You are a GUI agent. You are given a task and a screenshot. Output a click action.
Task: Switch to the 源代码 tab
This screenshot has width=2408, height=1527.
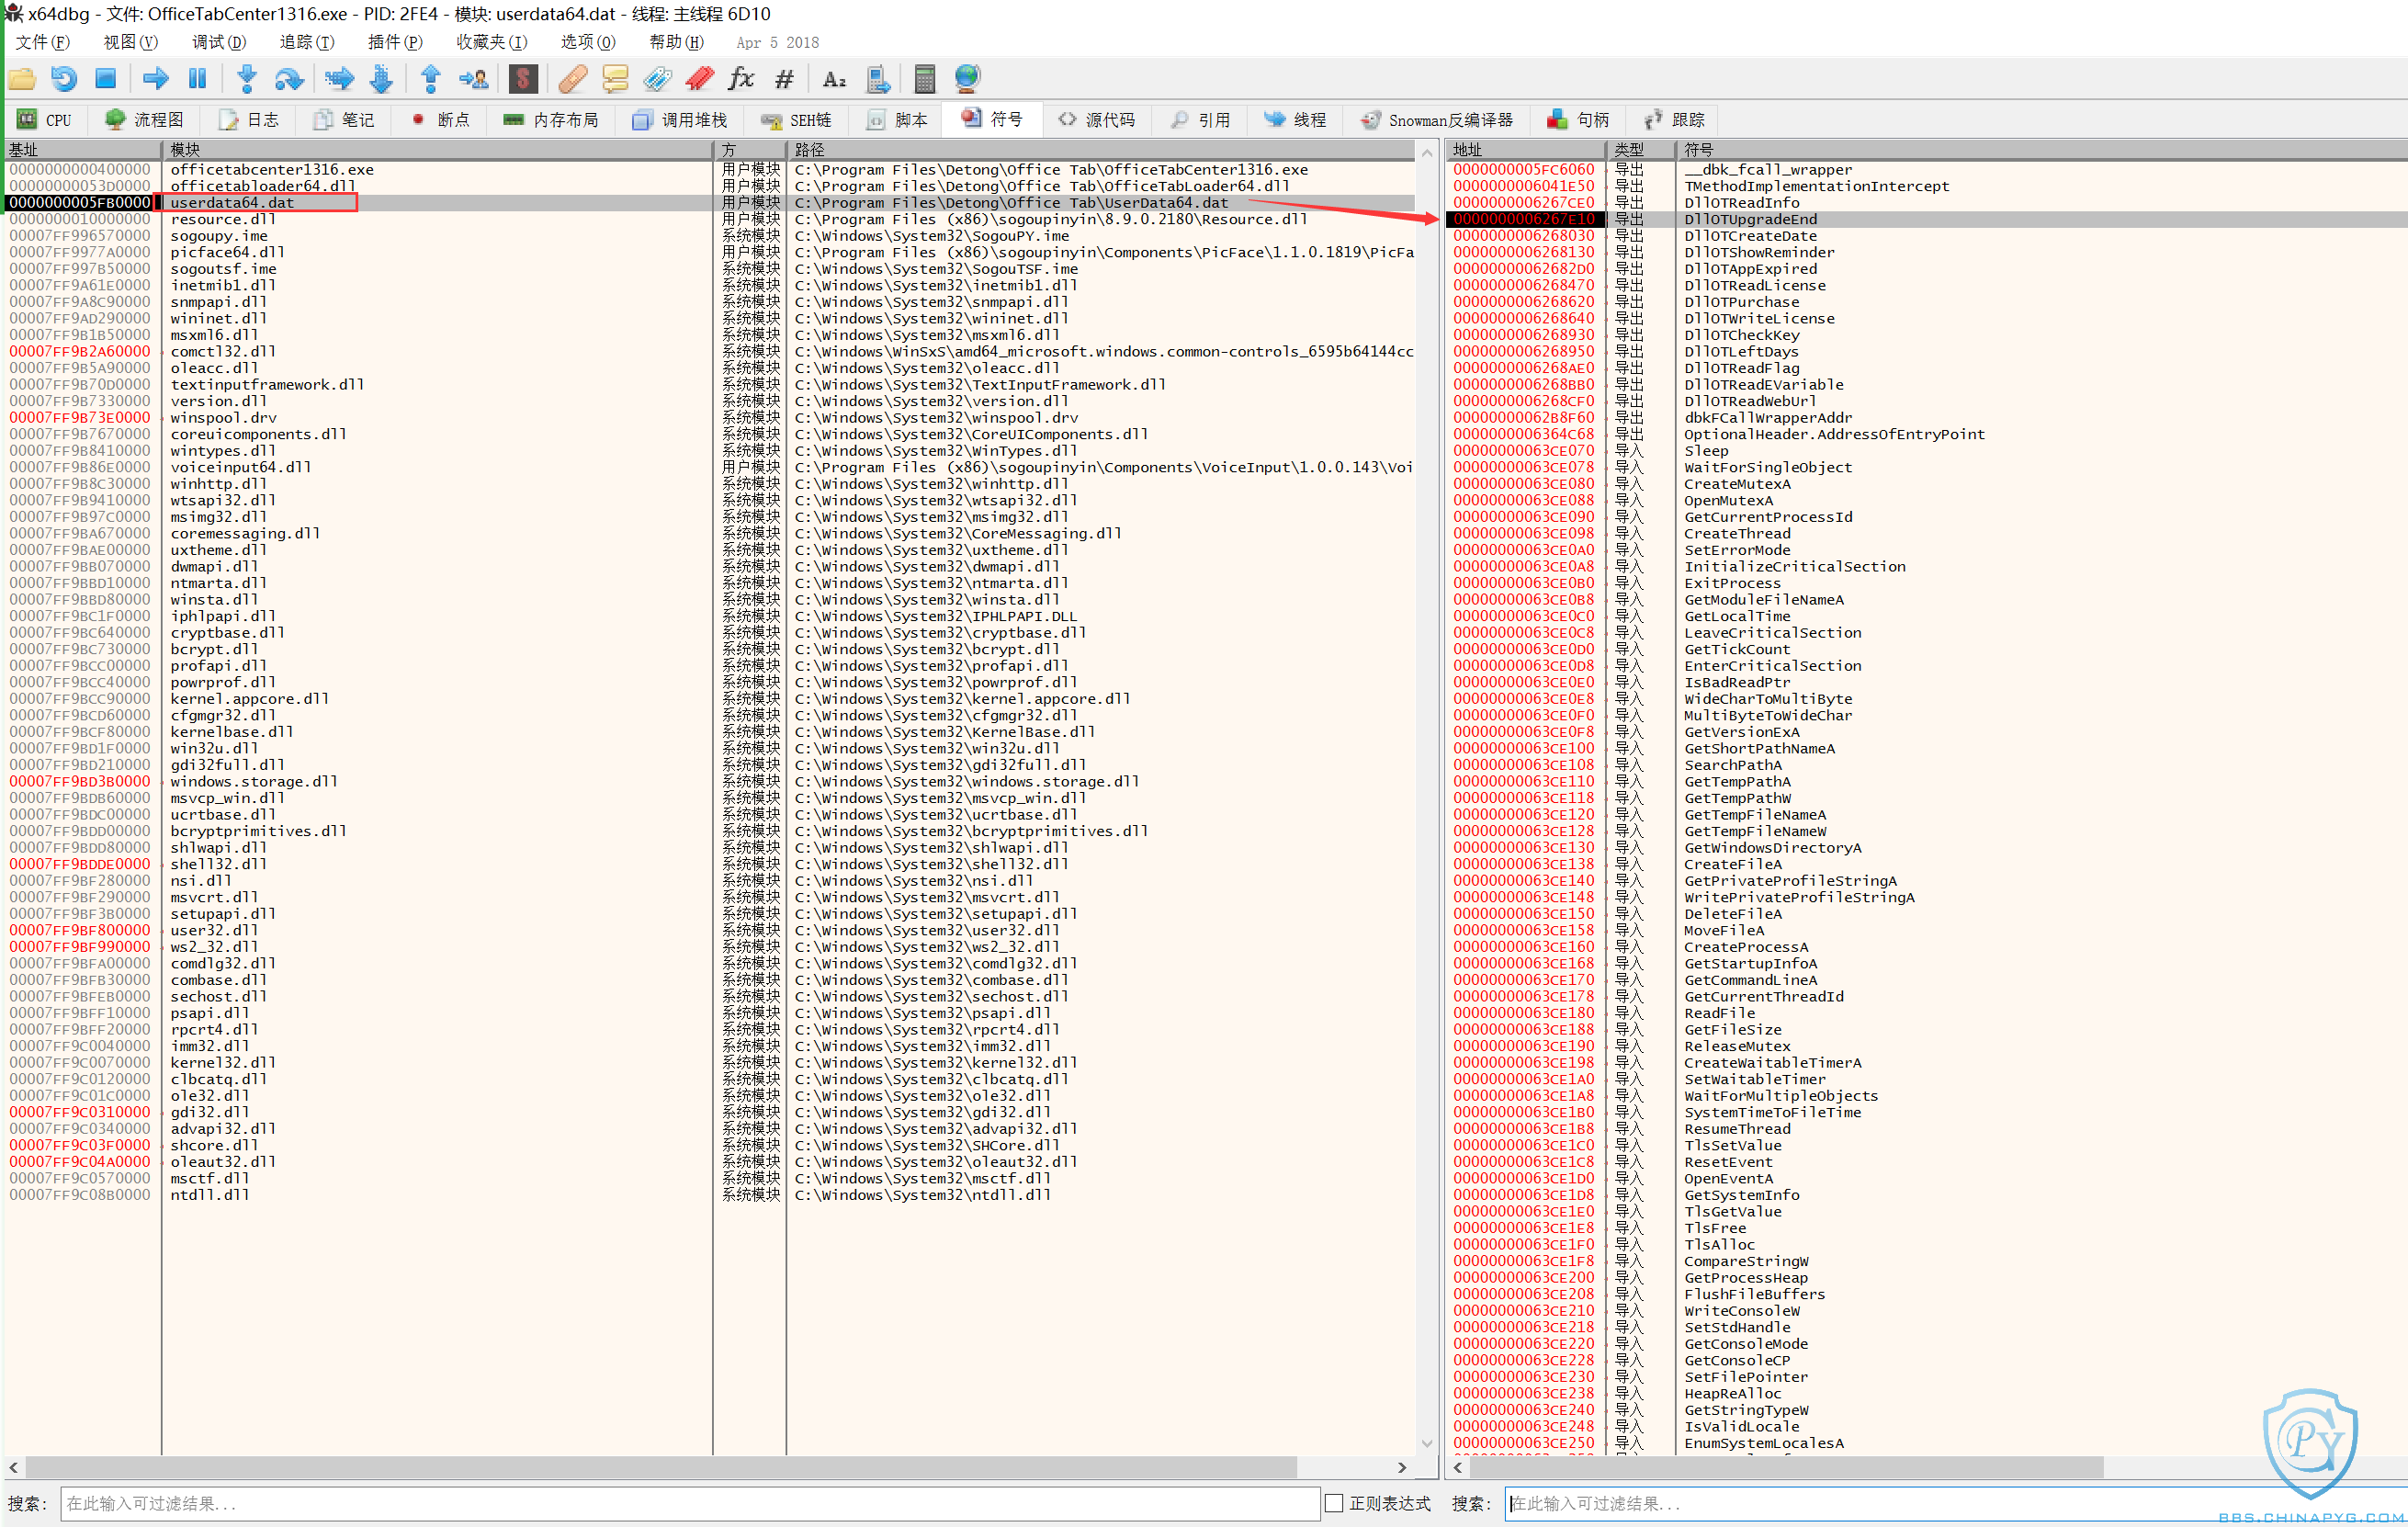(x=1097, y=120)
